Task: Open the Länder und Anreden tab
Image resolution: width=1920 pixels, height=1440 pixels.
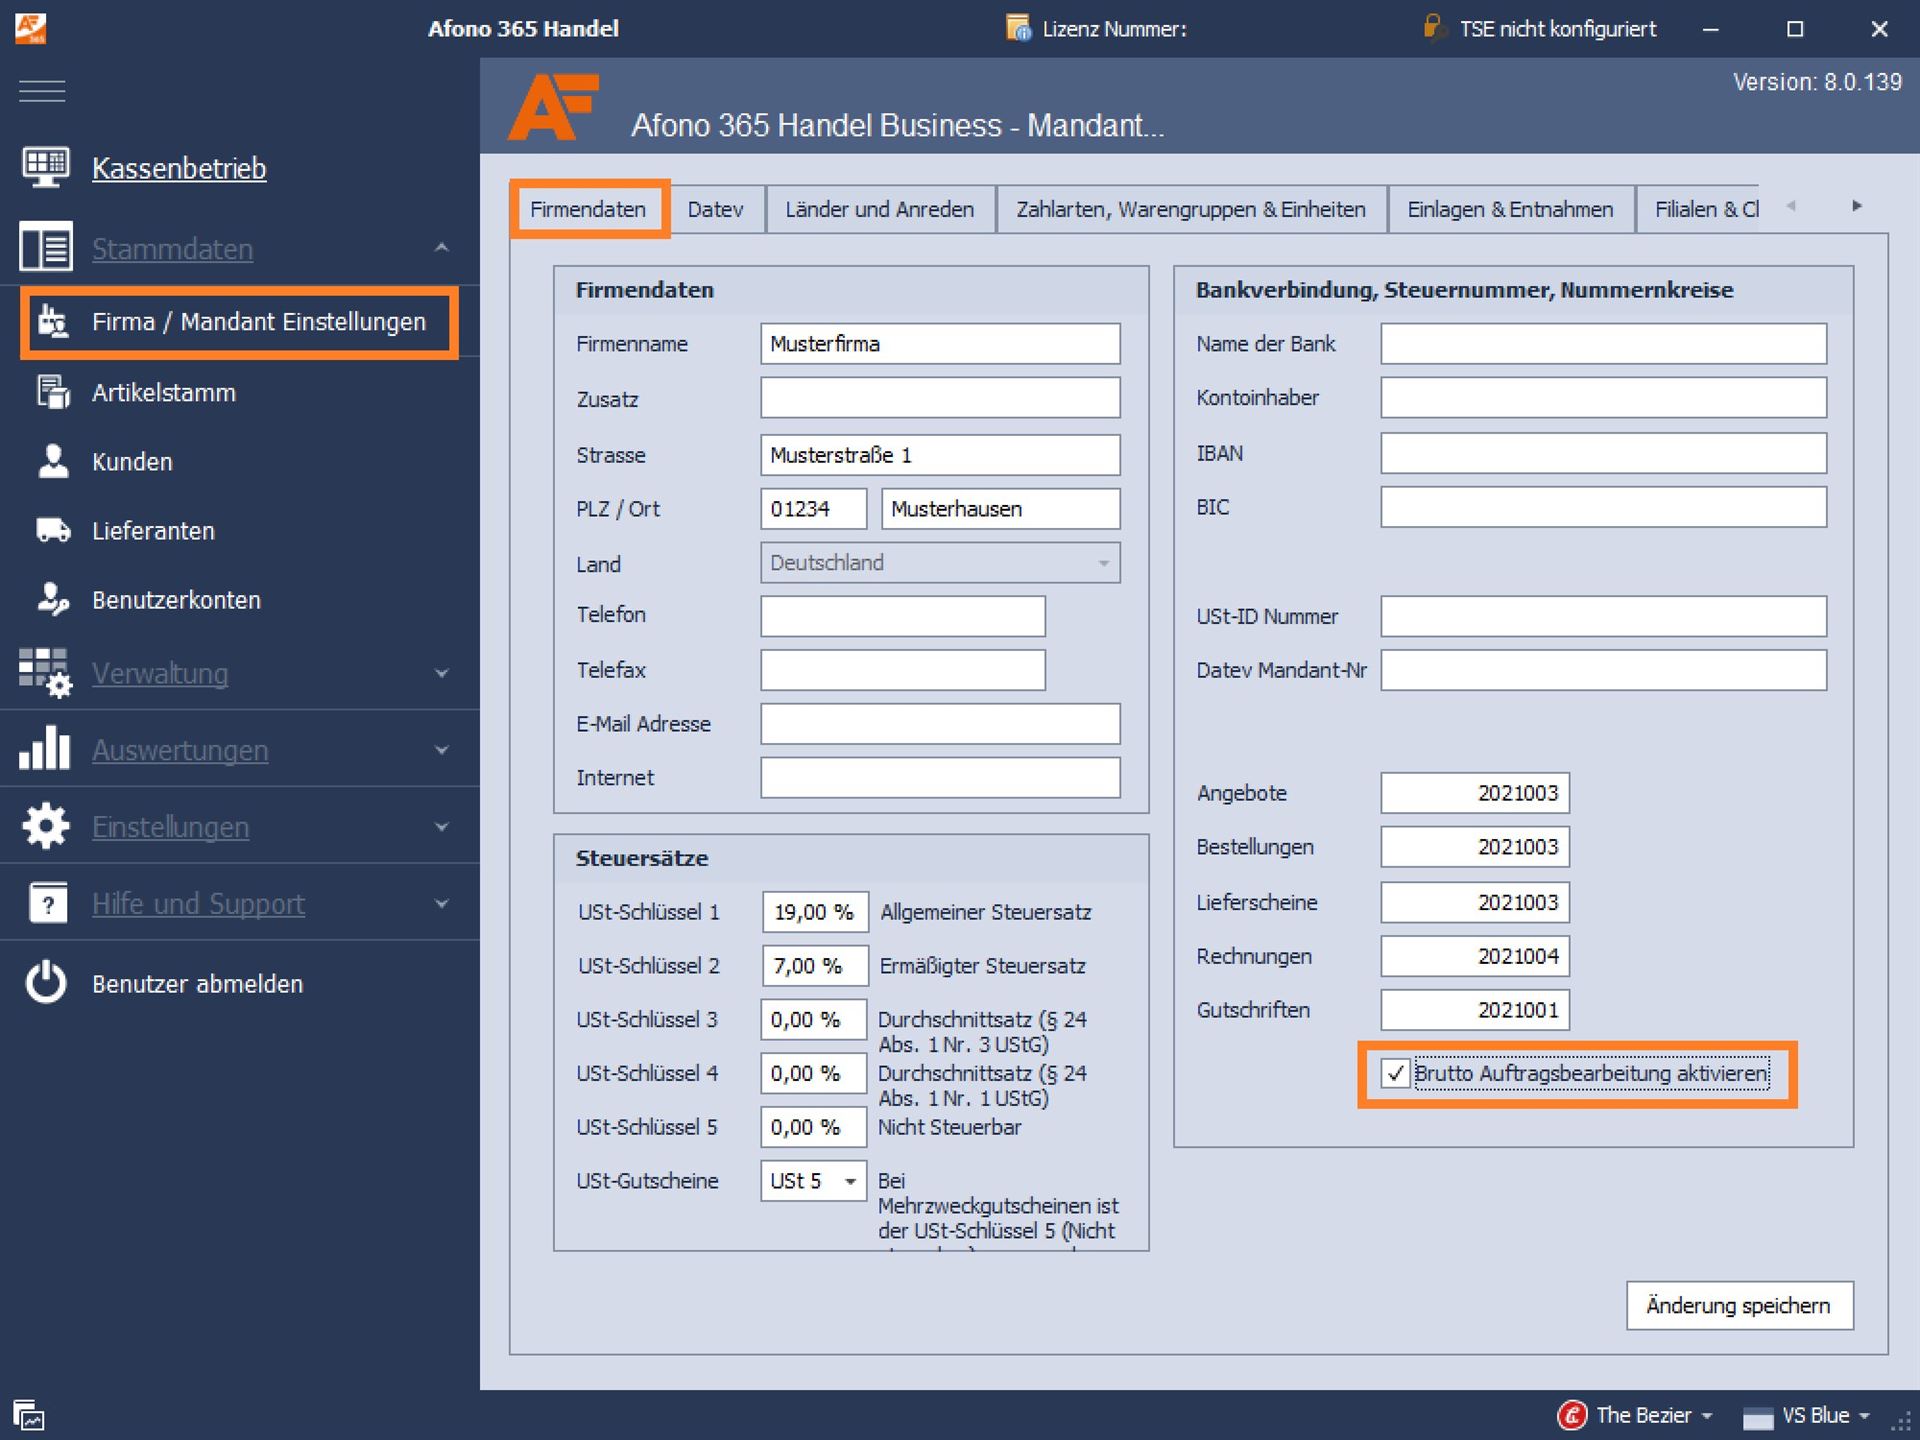Action: click(x=880, y=209)
